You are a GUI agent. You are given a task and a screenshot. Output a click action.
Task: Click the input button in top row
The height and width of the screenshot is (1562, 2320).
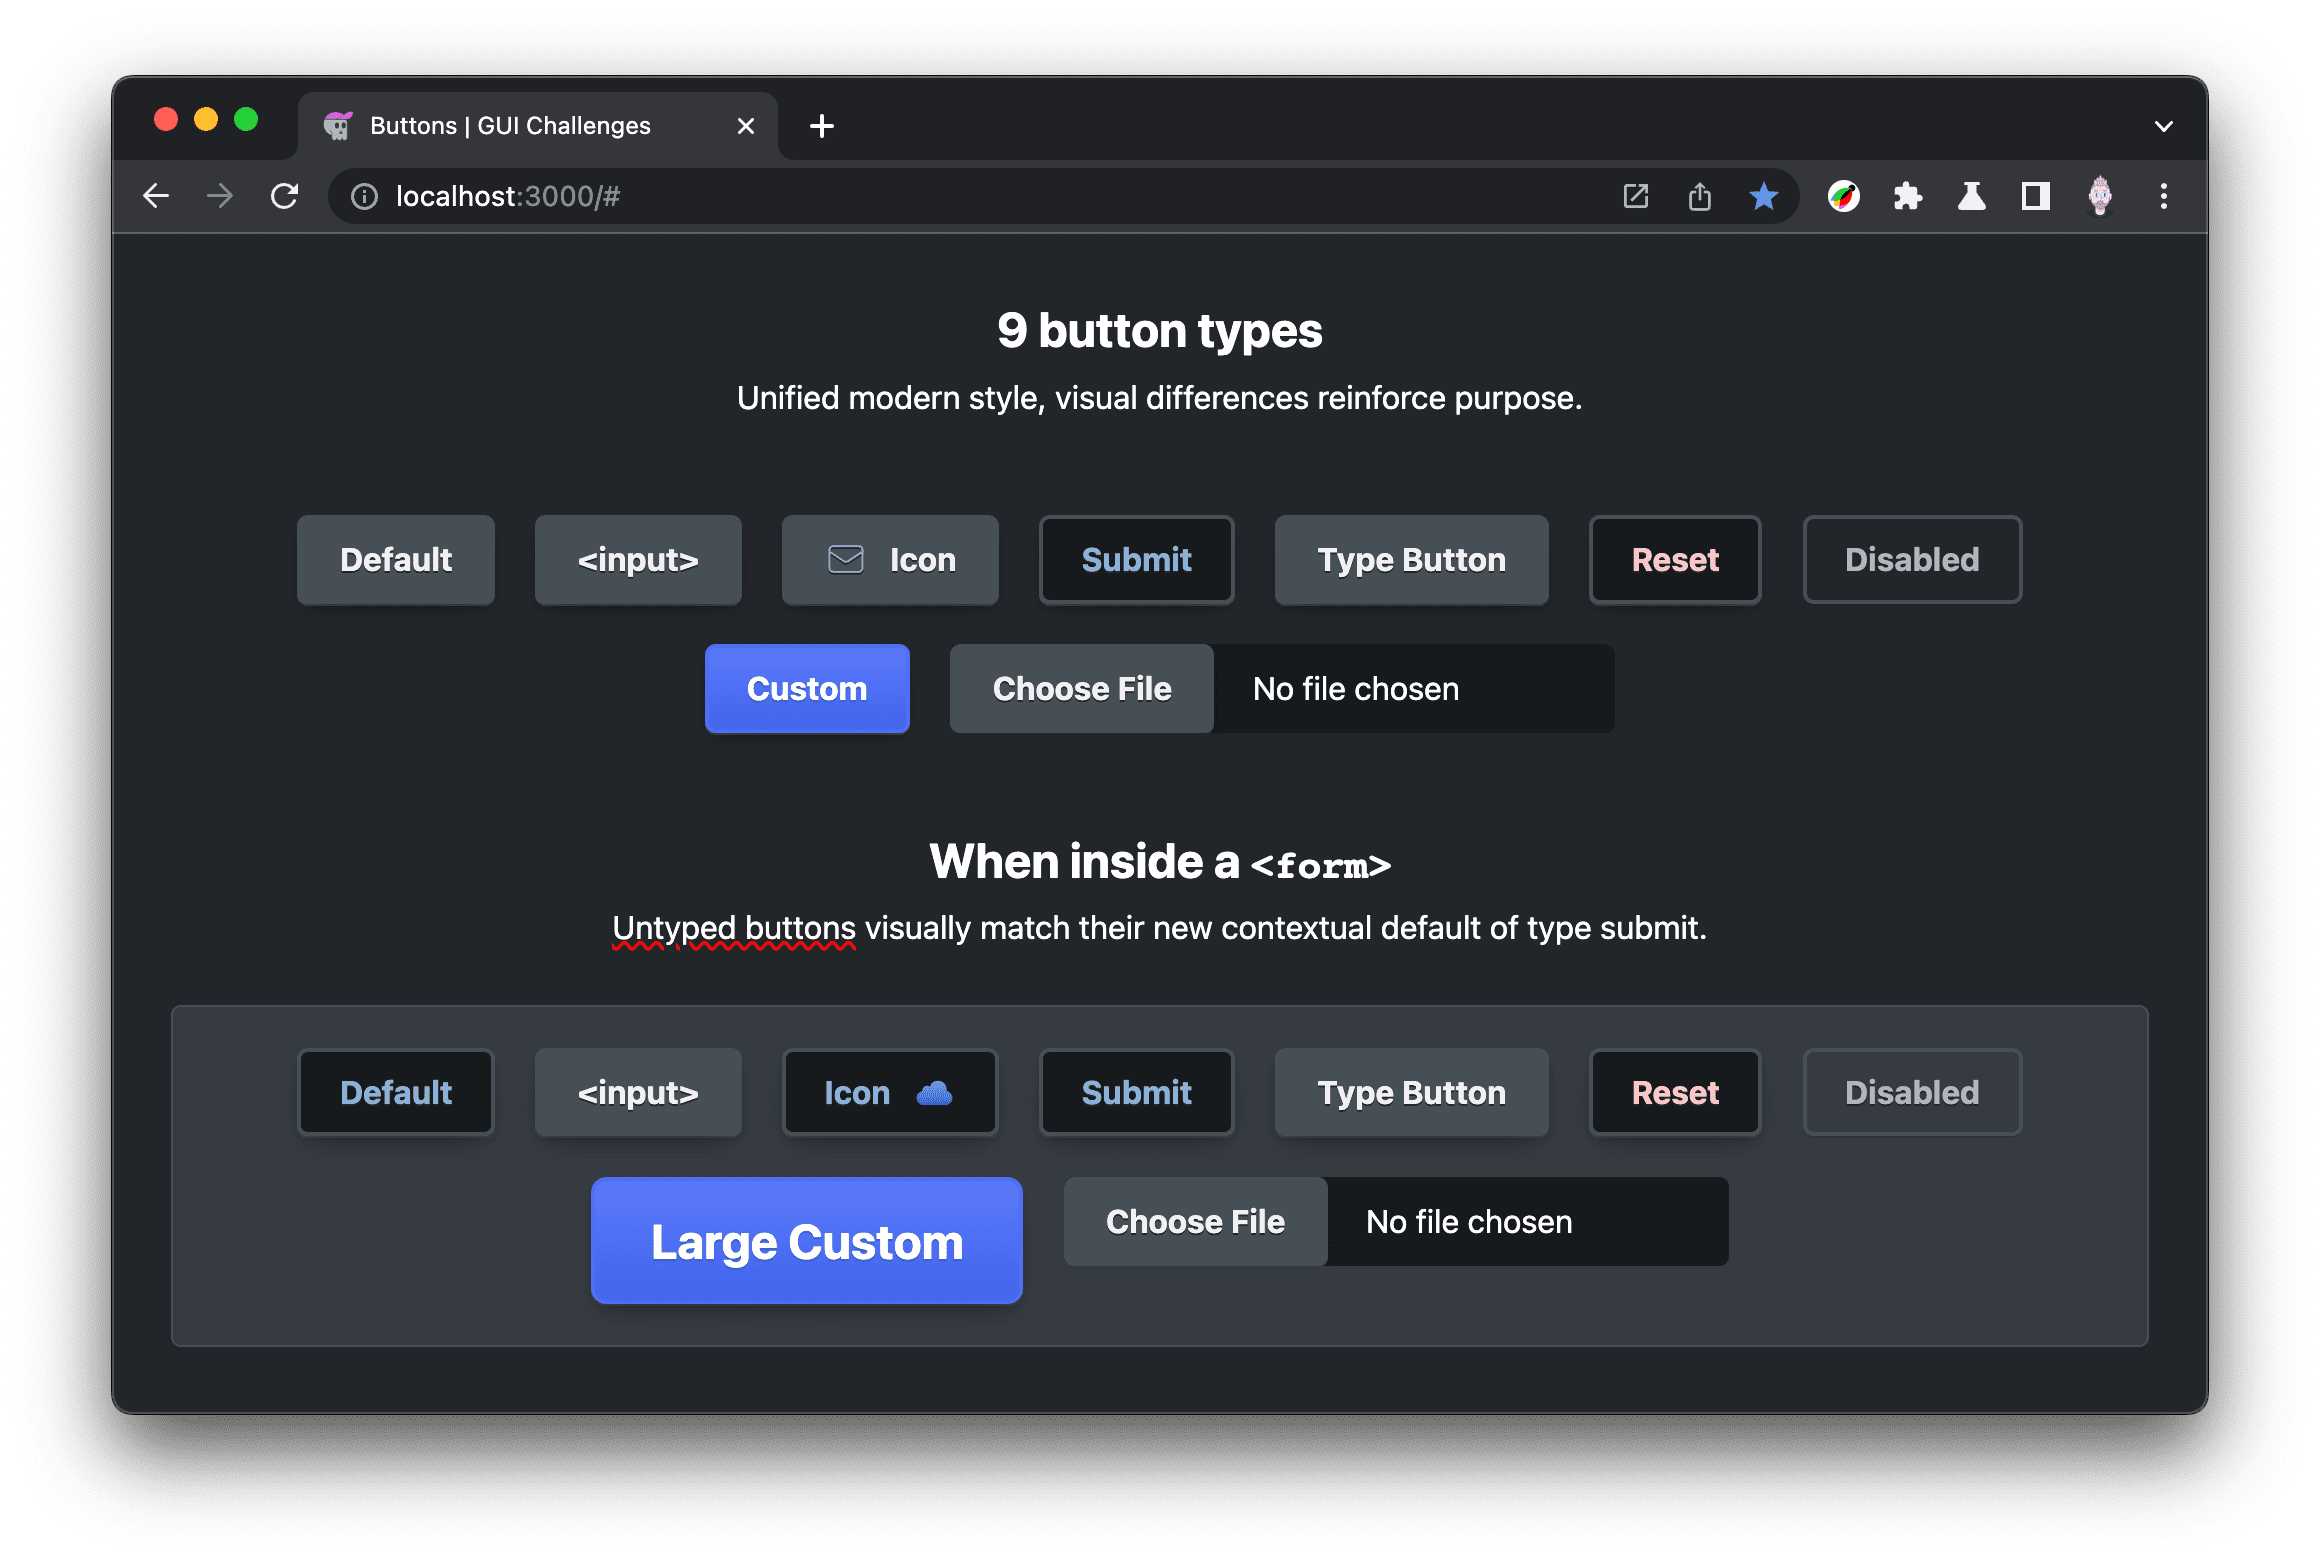pyautogui.click(x=638, y=560)
